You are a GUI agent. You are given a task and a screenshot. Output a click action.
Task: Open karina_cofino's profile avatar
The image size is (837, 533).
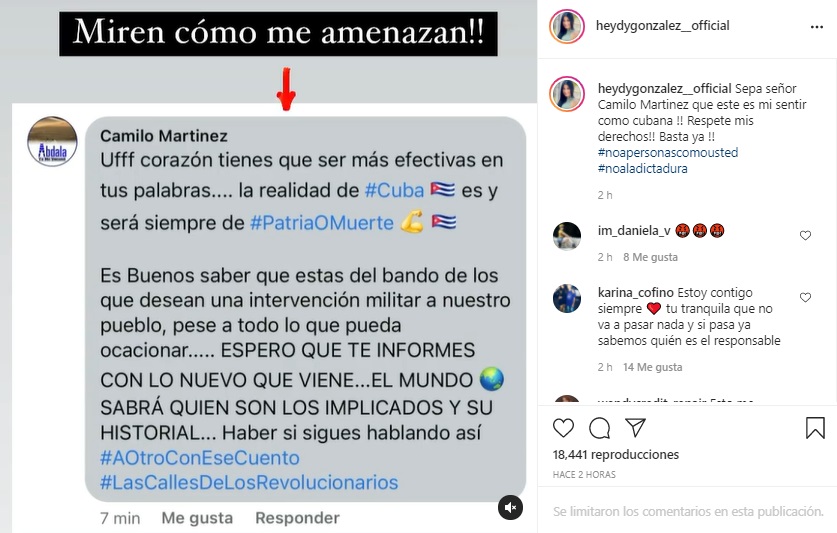(567, 298)
